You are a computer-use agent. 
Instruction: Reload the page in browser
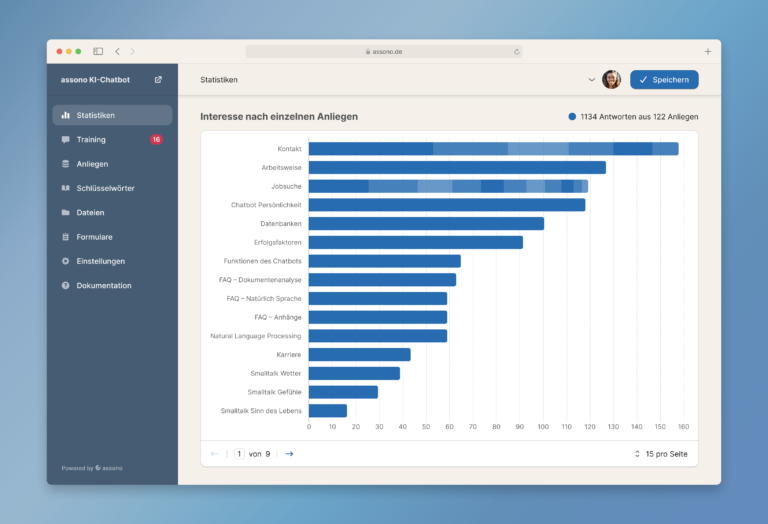click(x=517, y=51)
